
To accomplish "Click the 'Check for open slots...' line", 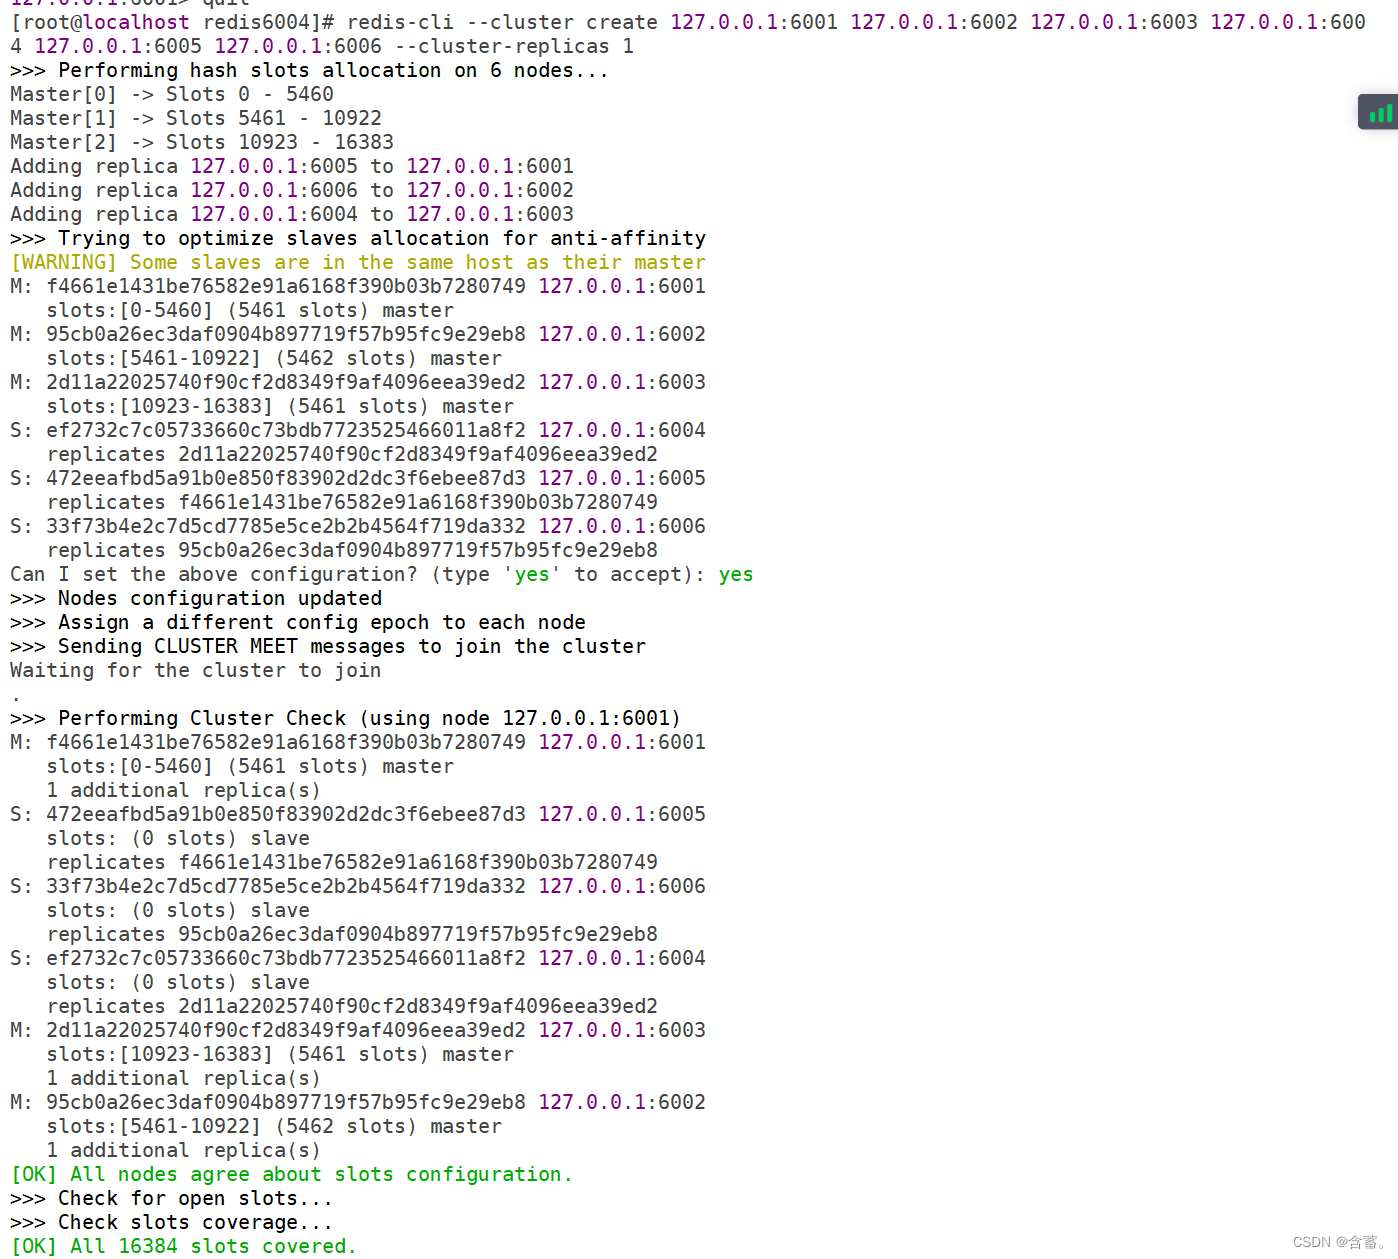I will pyautogui.click(x=171, y=1198).
